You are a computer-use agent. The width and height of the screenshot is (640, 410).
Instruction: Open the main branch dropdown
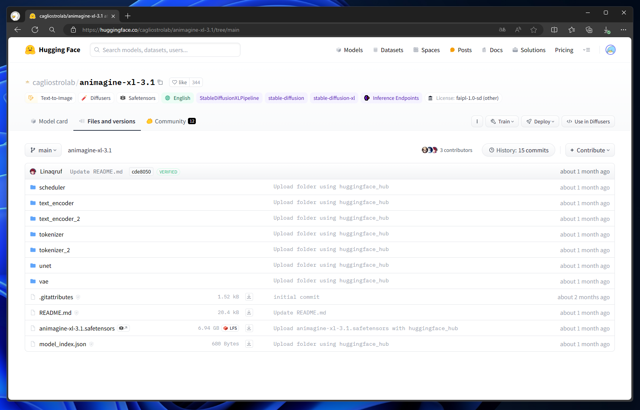tap(43, 150)
